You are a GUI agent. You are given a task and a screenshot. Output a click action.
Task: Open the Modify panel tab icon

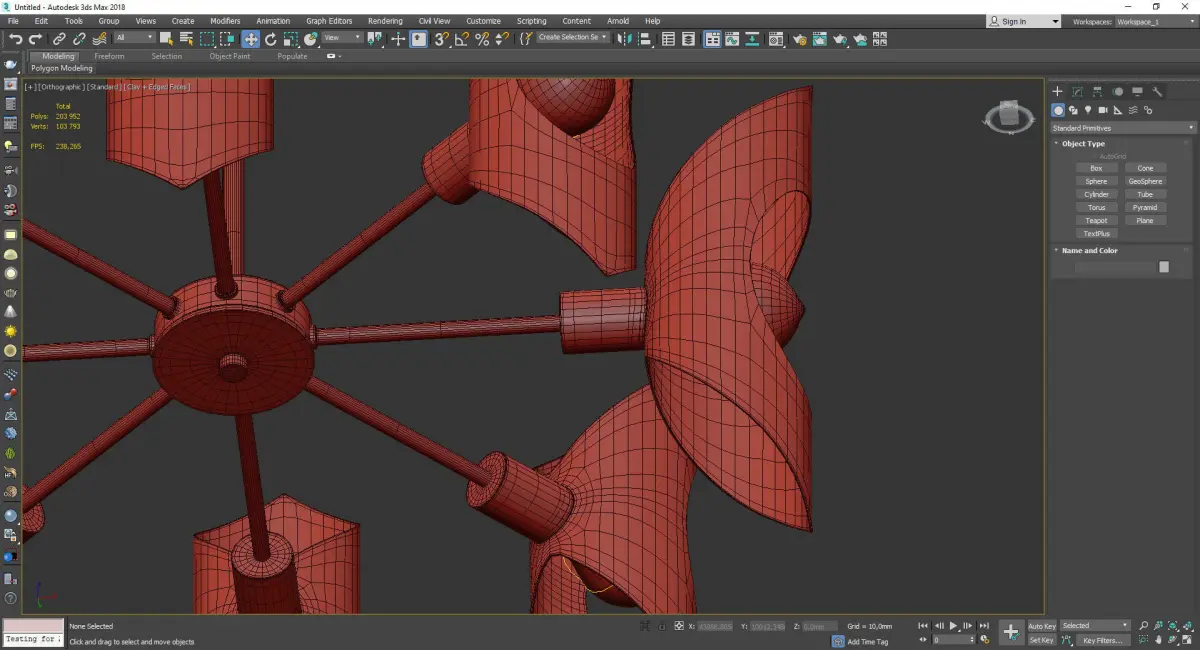tap(1077, 92)
